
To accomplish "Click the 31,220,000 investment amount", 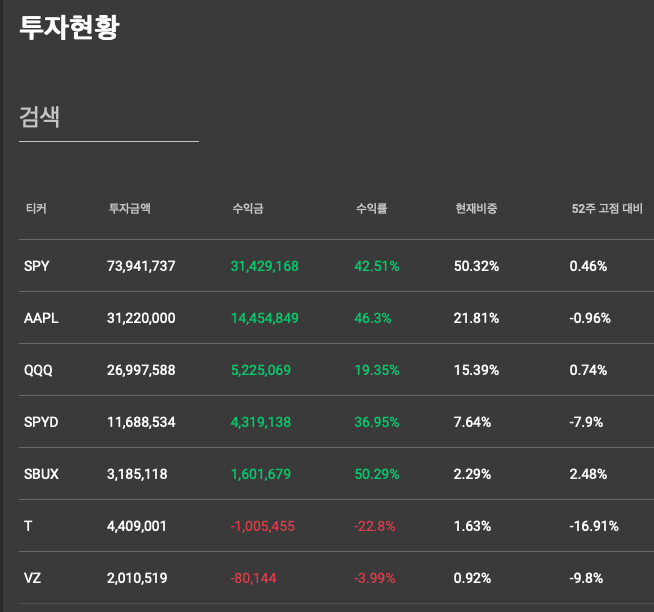I will 141,318.
